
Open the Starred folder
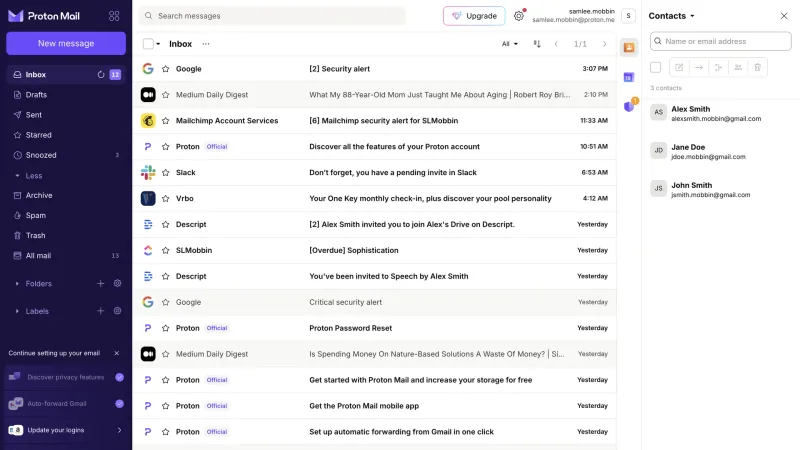tap(66, 135)
